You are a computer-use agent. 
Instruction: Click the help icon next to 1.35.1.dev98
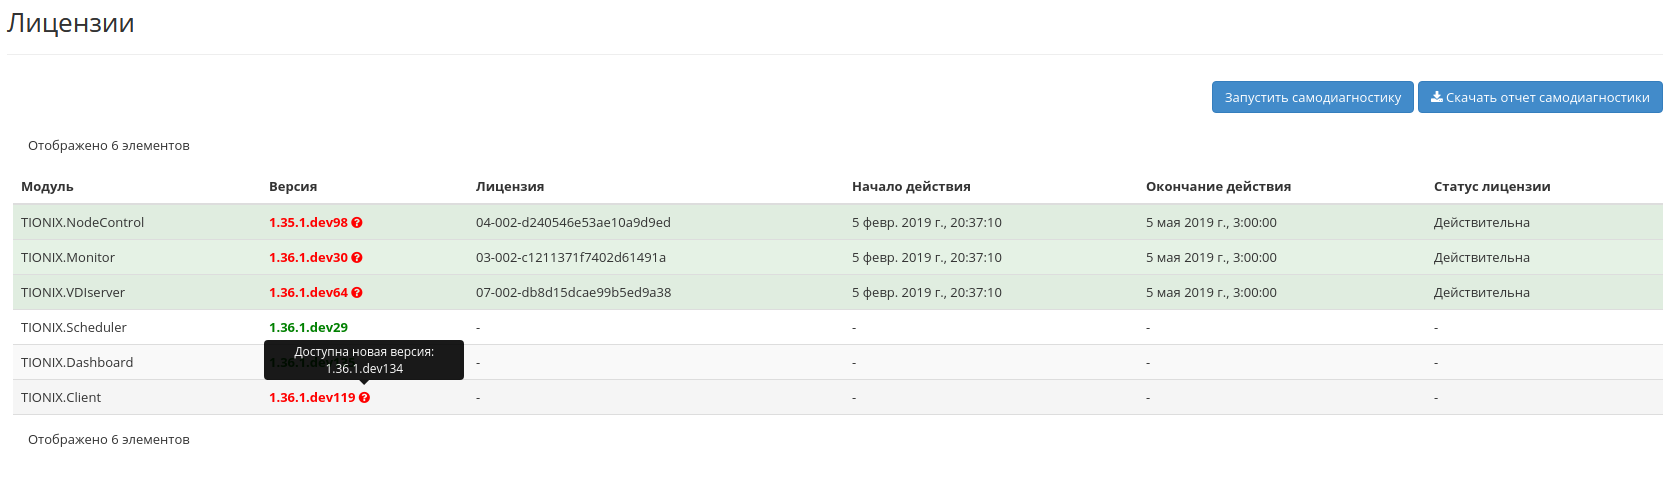click(x=357, y=223)
